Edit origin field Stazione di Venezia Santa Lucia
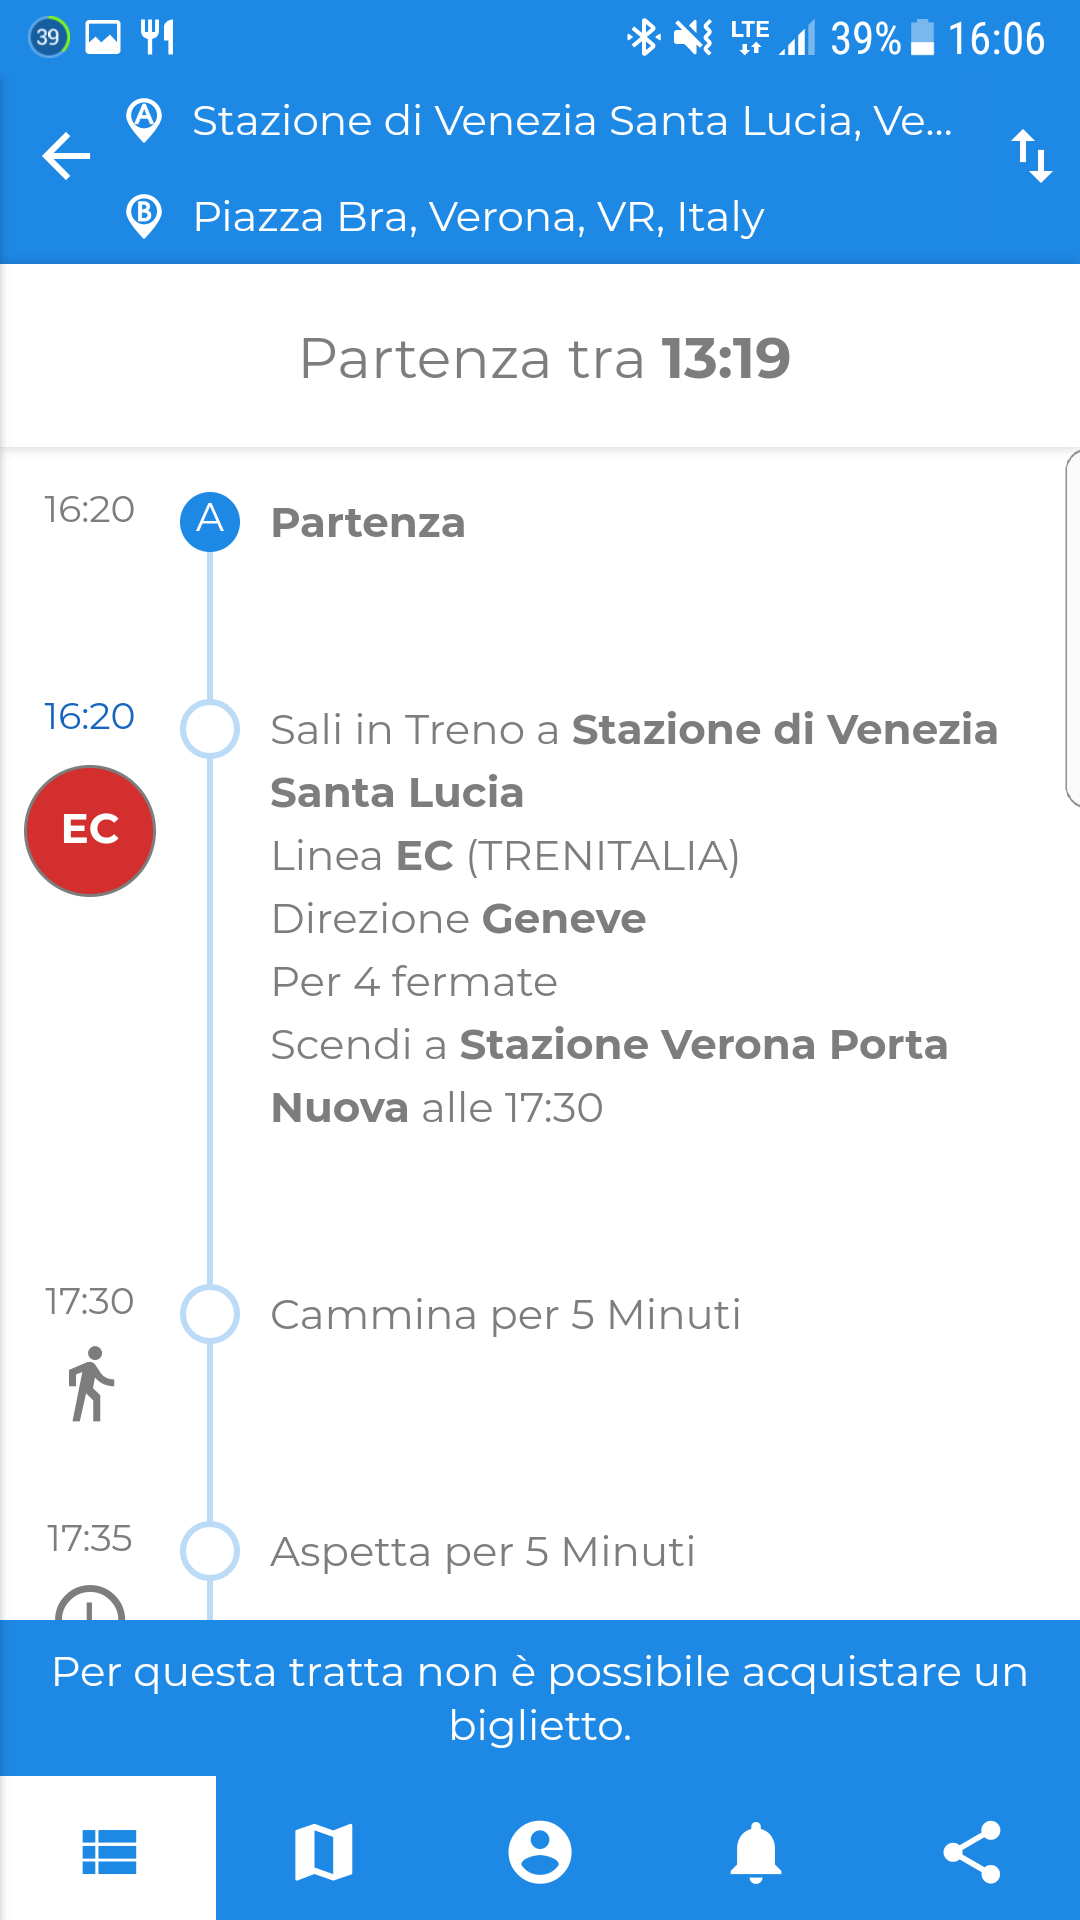This screenshot has width=1080, height=1920. tap(572, 121)
